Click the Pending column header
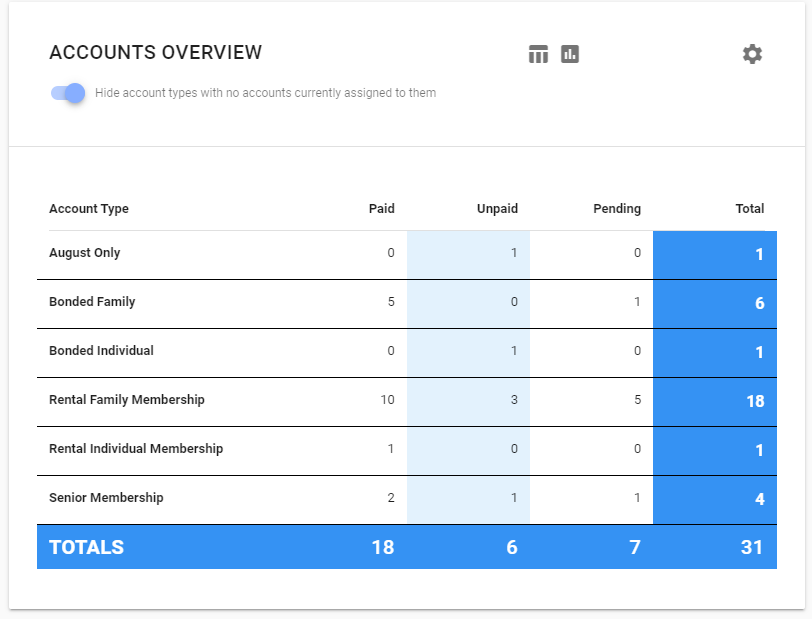 [617, 209]
